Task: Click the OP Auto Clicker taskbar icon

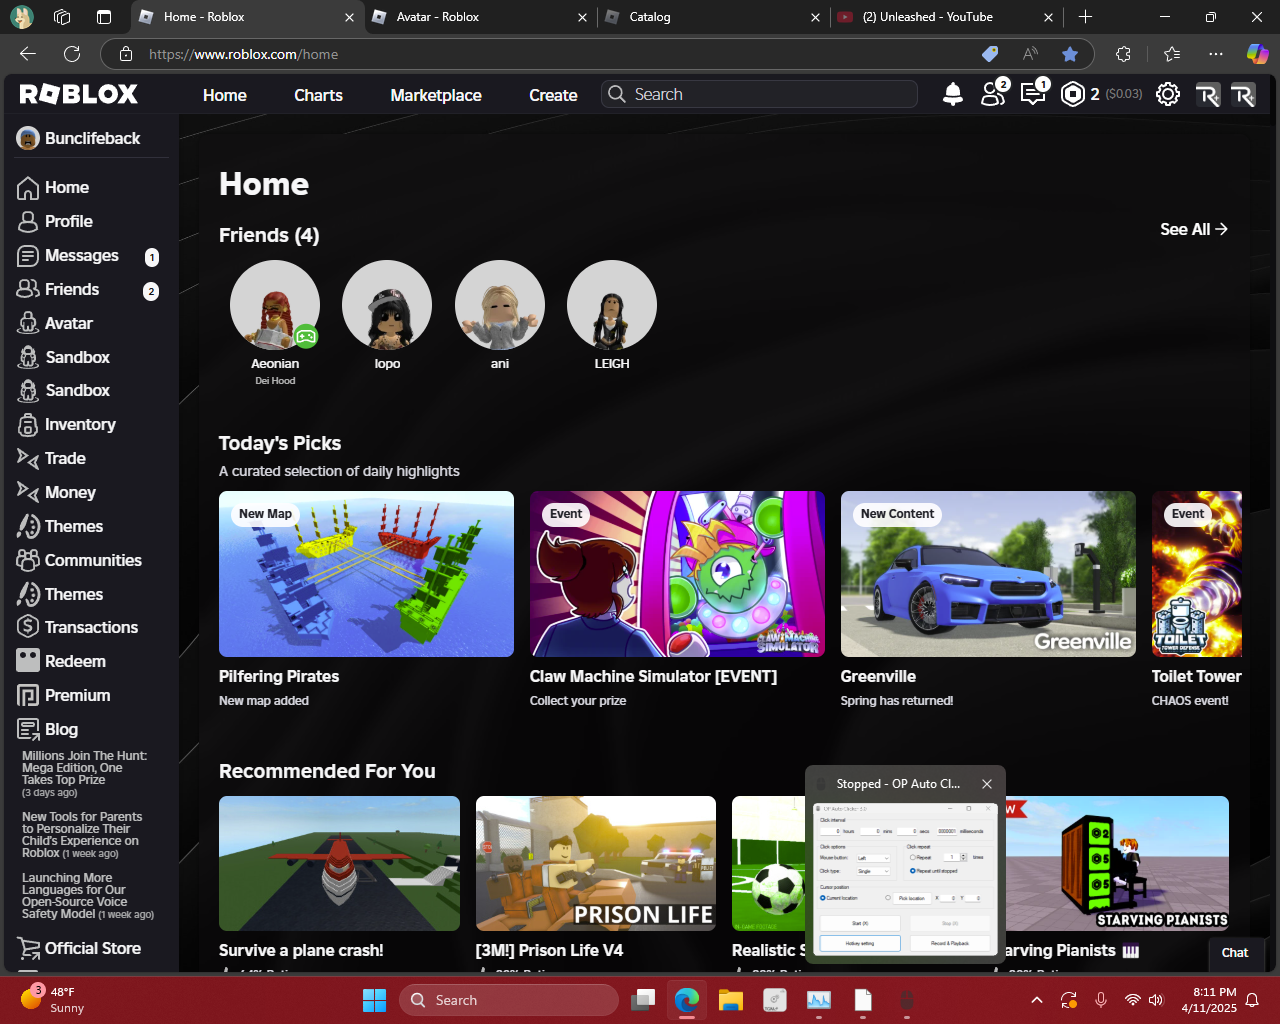Action: point(907,1000)
